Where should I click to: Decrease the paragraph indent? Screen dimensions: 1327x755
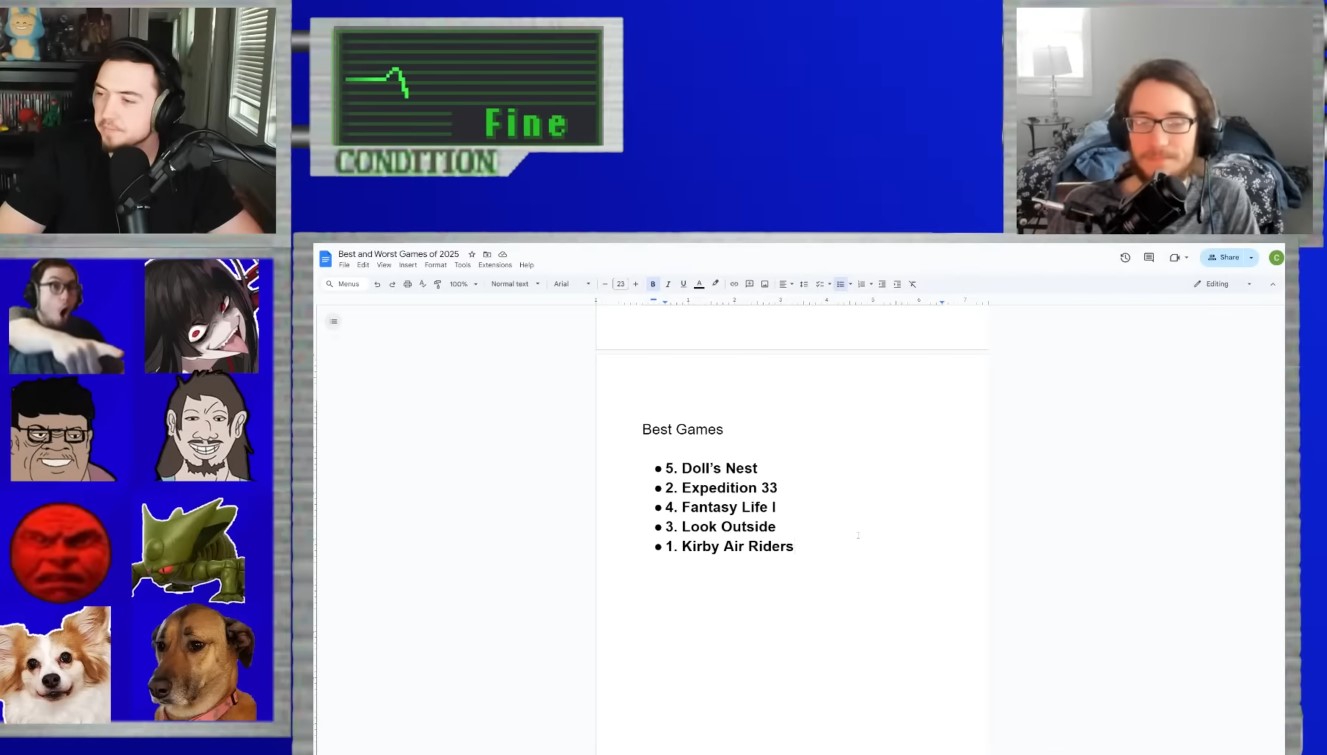(882, 284)
